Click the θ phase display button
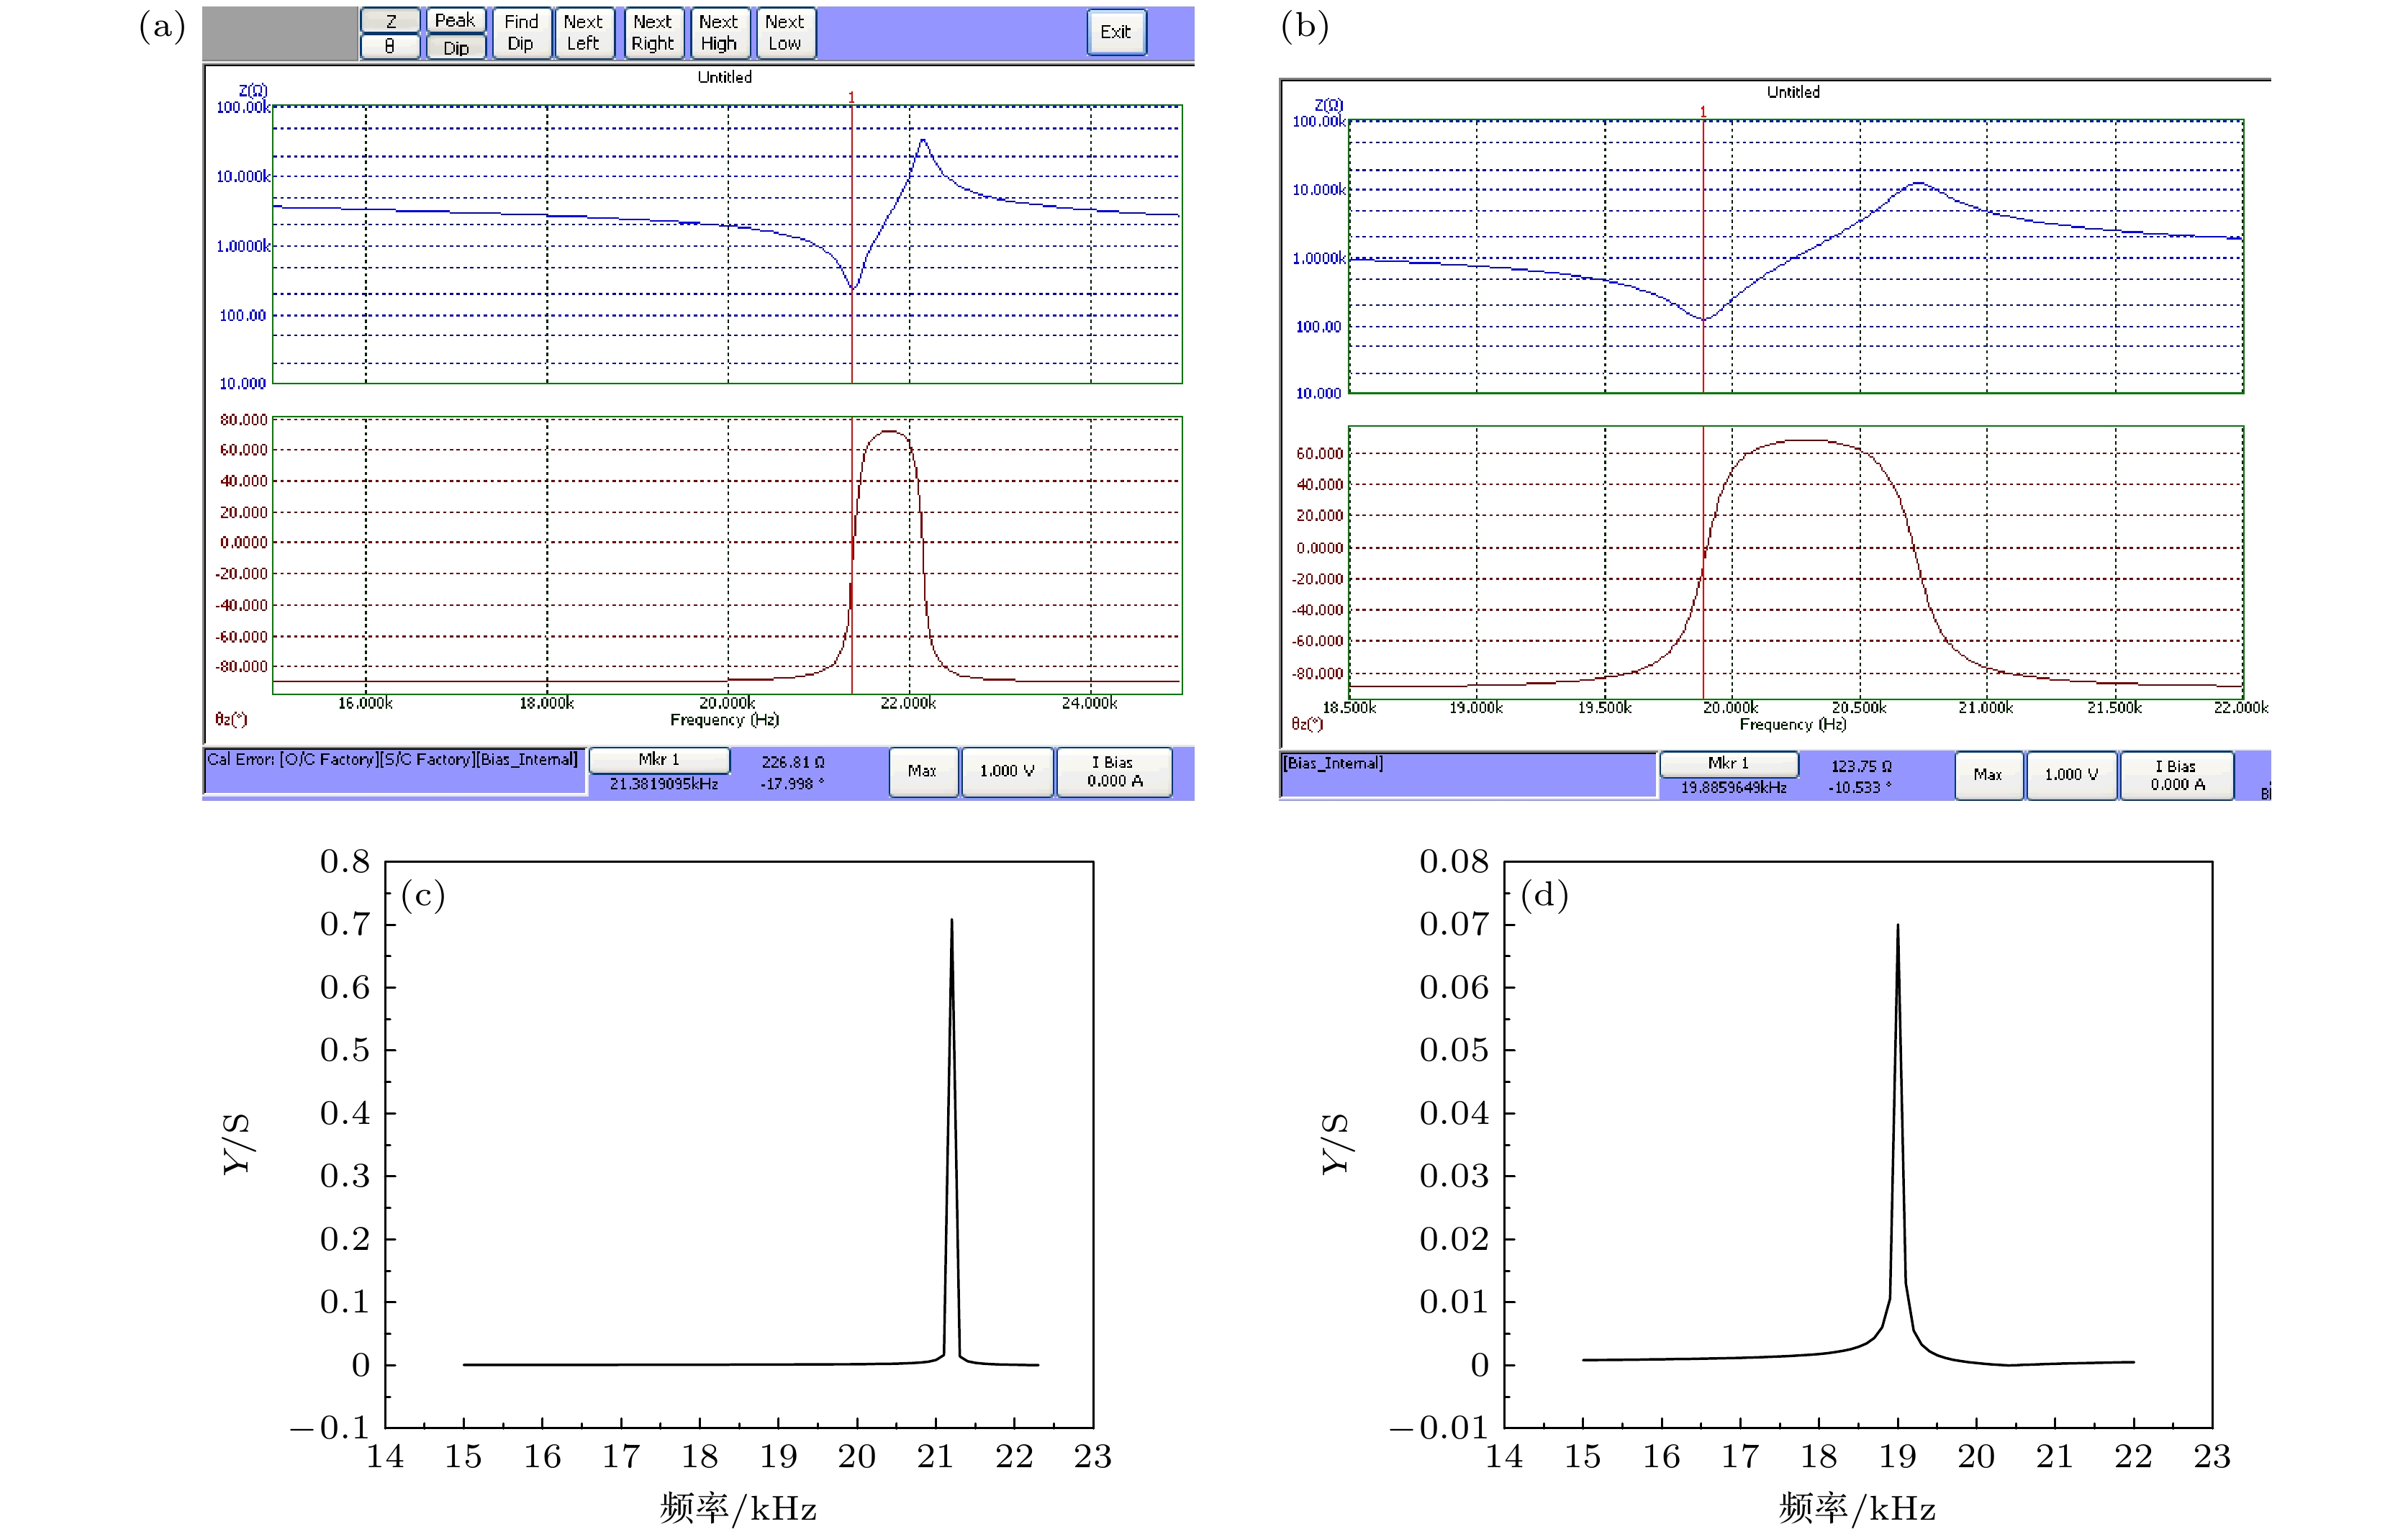The image size is (2408, 1537). click(x=390, y=46)
